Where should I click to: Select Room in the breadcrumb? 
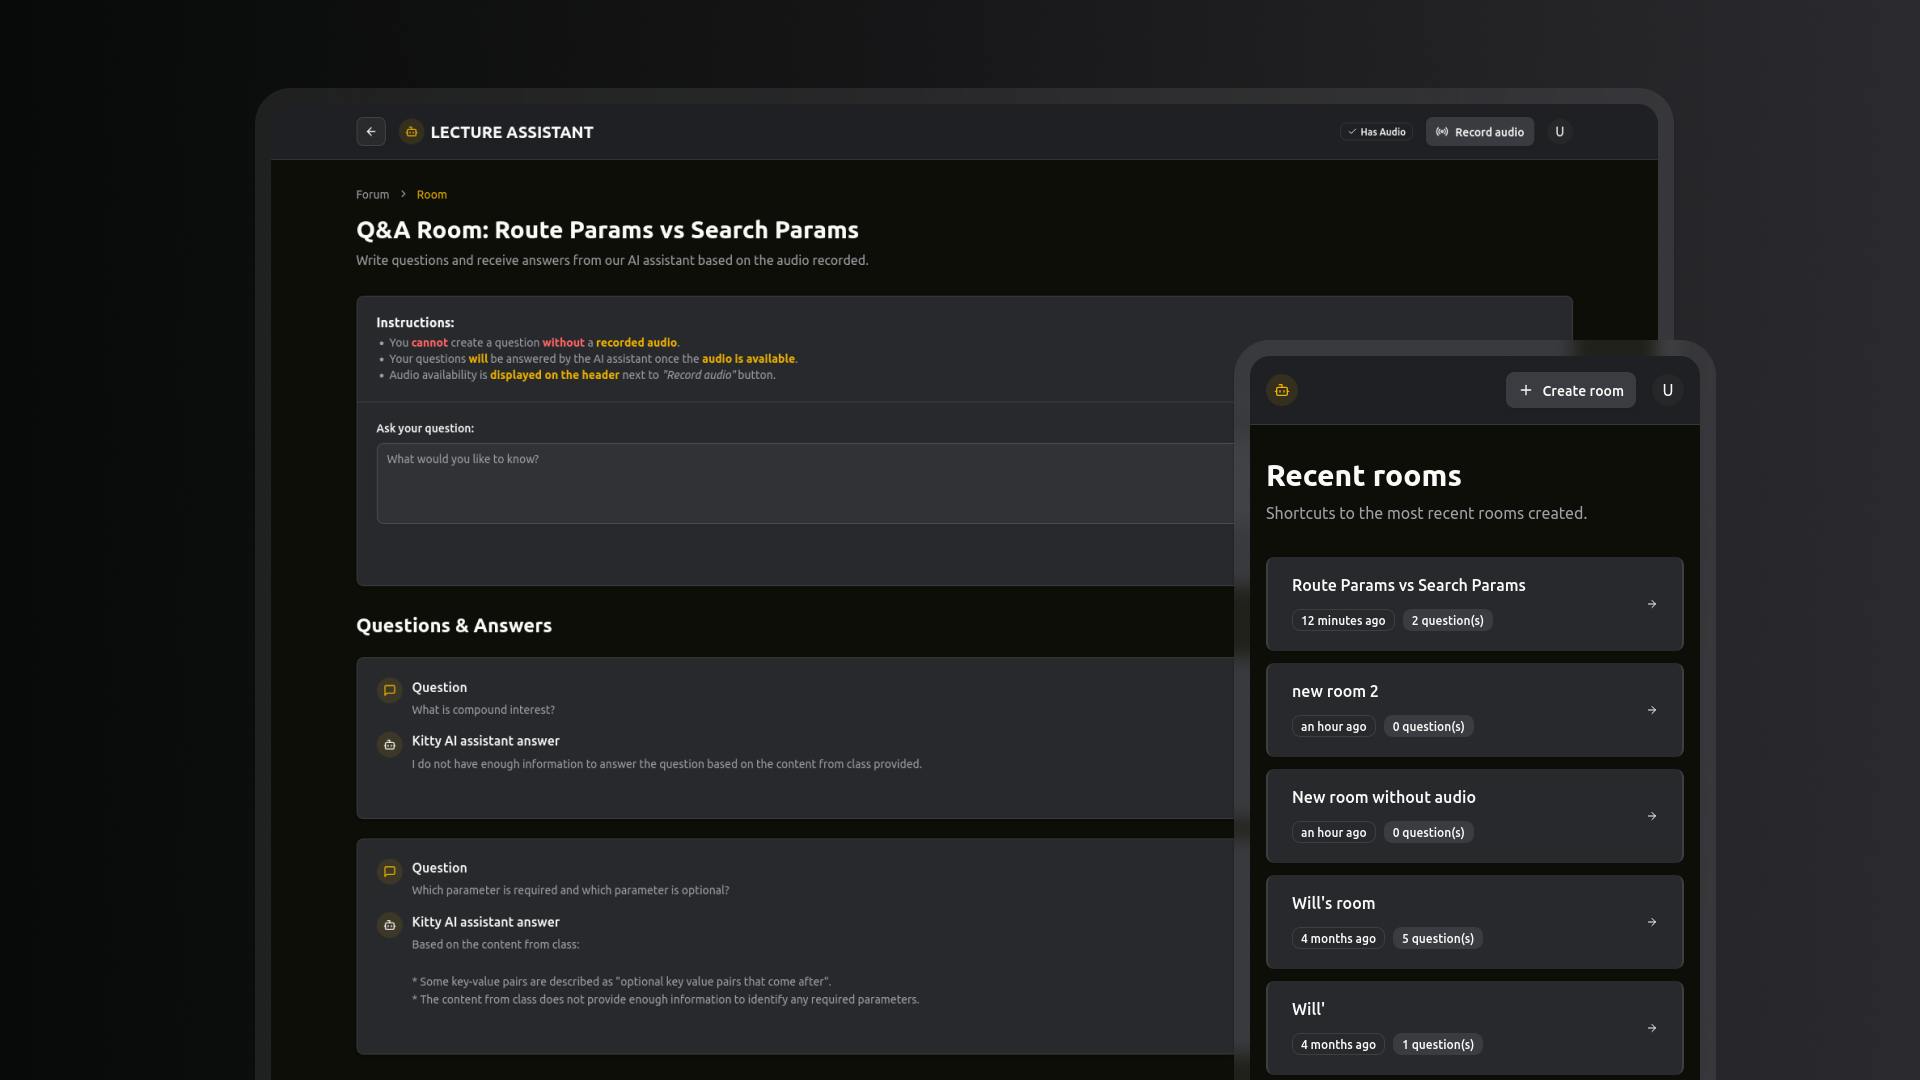431,195
